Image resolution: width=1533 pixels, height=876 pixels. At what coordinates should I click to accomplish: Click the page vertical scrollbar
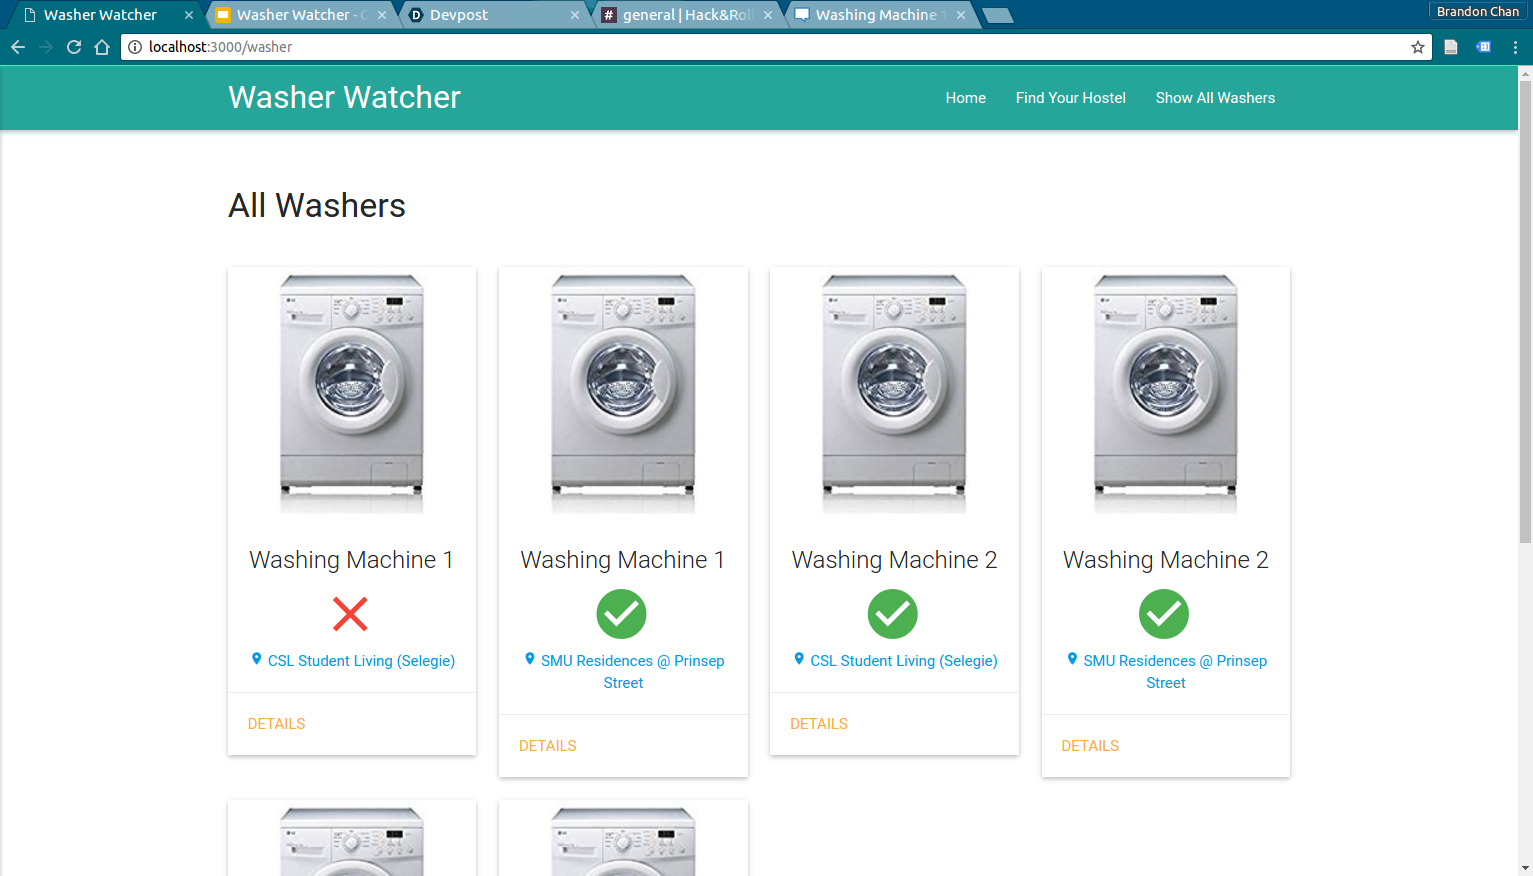pos(1525,310)
